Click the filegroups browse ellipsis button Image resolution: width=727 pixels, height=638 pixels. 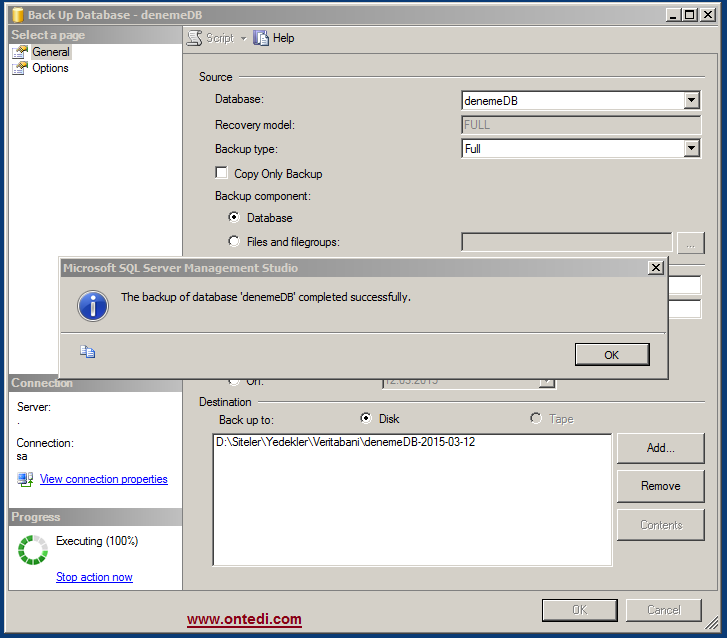coord(691,243)
